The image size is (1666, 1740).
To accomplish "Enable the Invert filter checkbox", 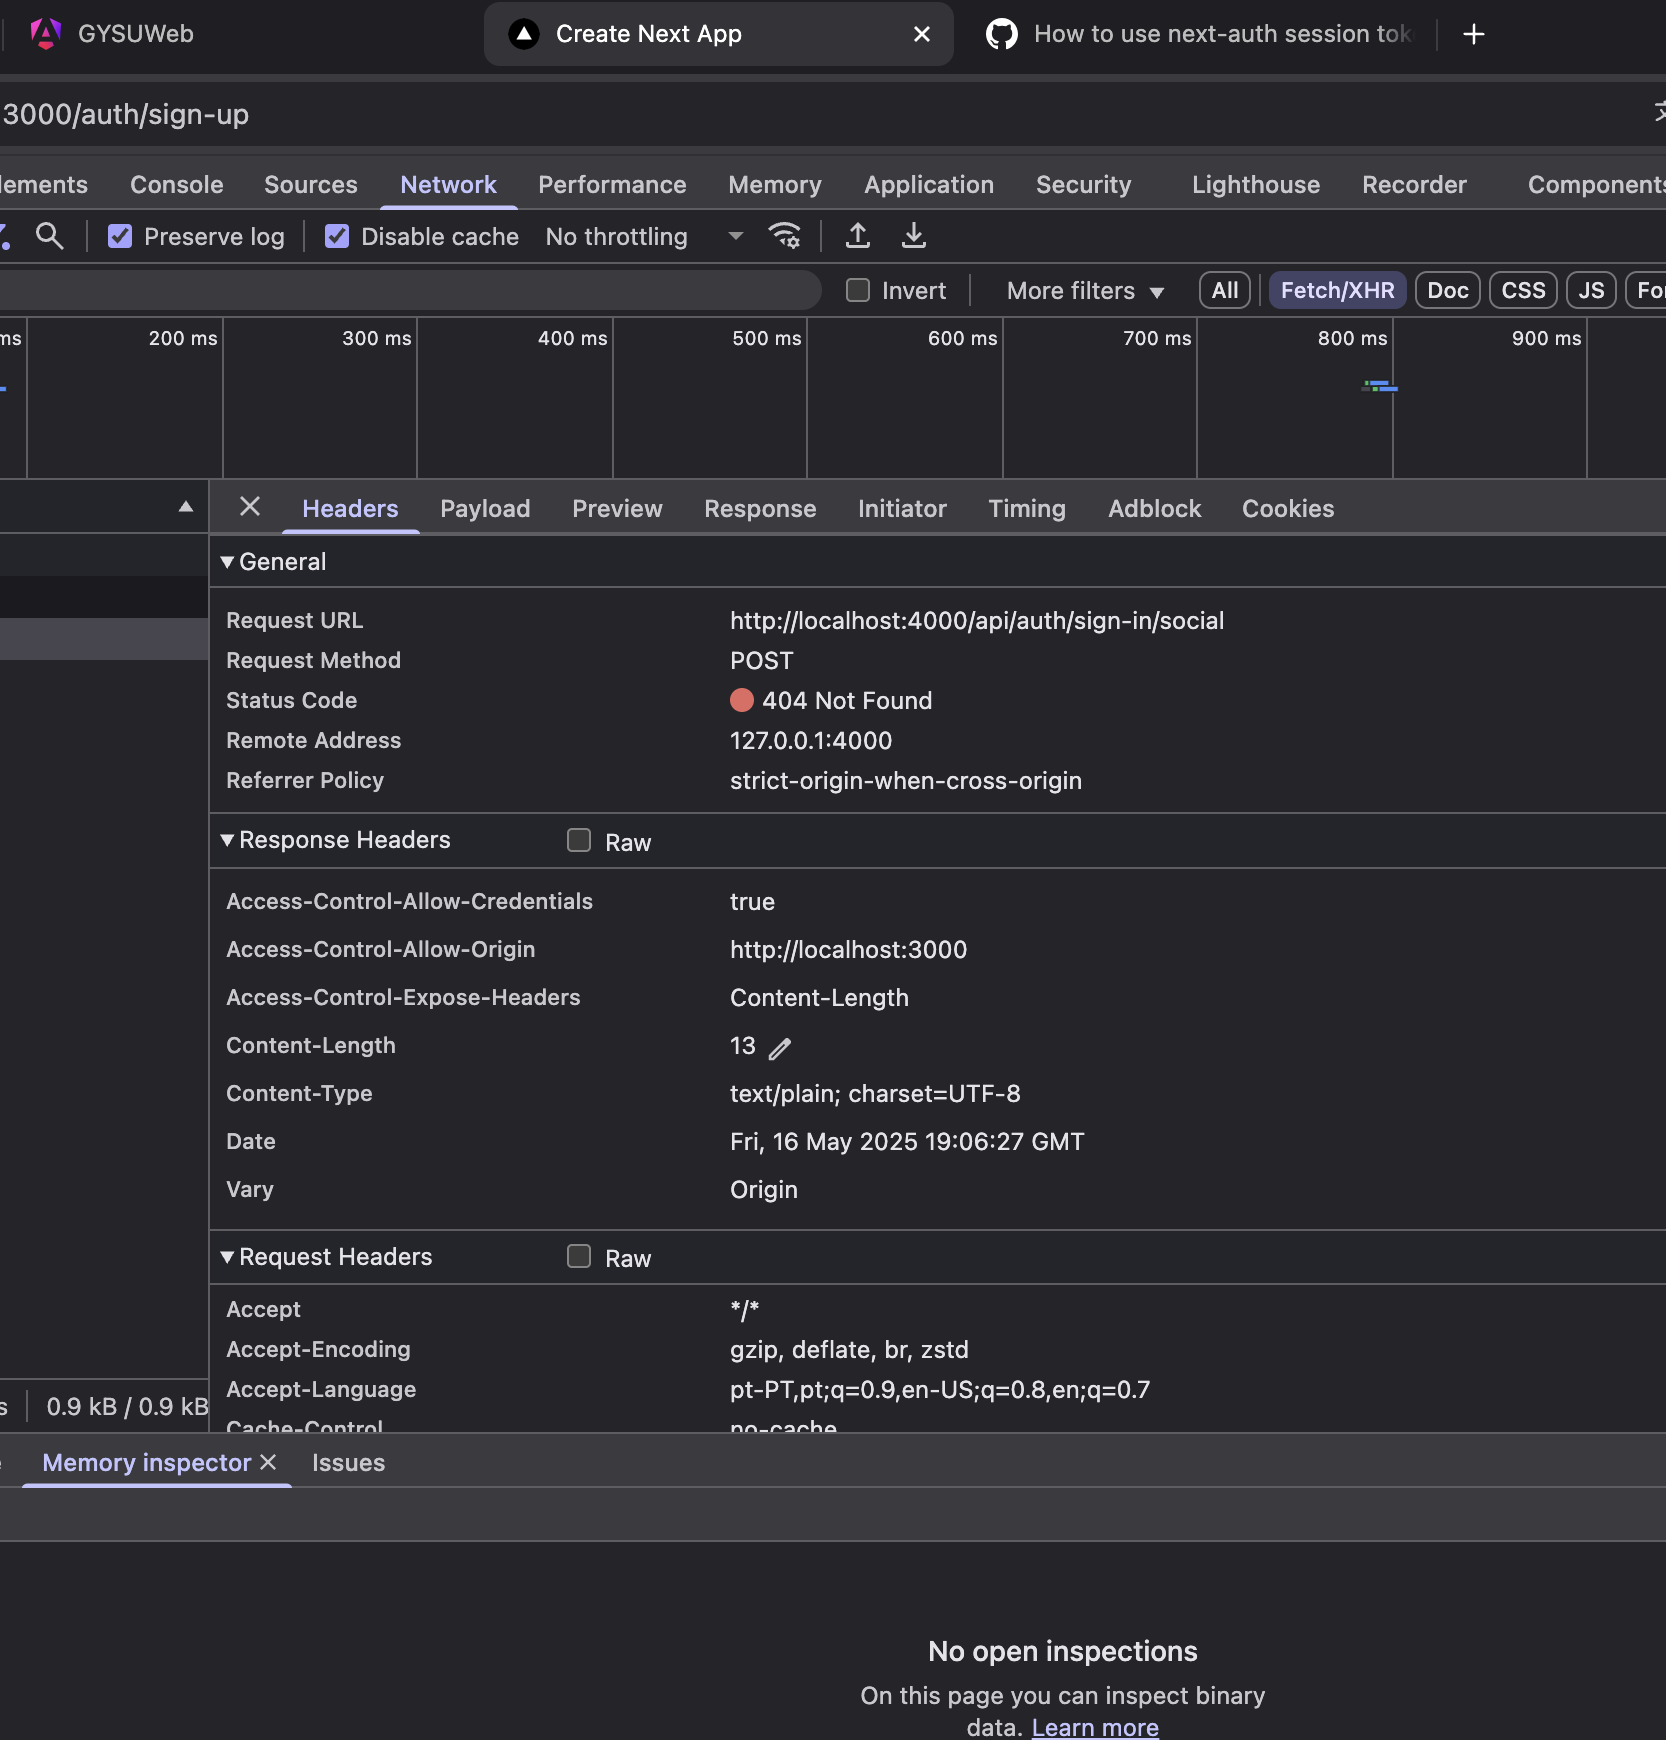I will pos(858,290).
